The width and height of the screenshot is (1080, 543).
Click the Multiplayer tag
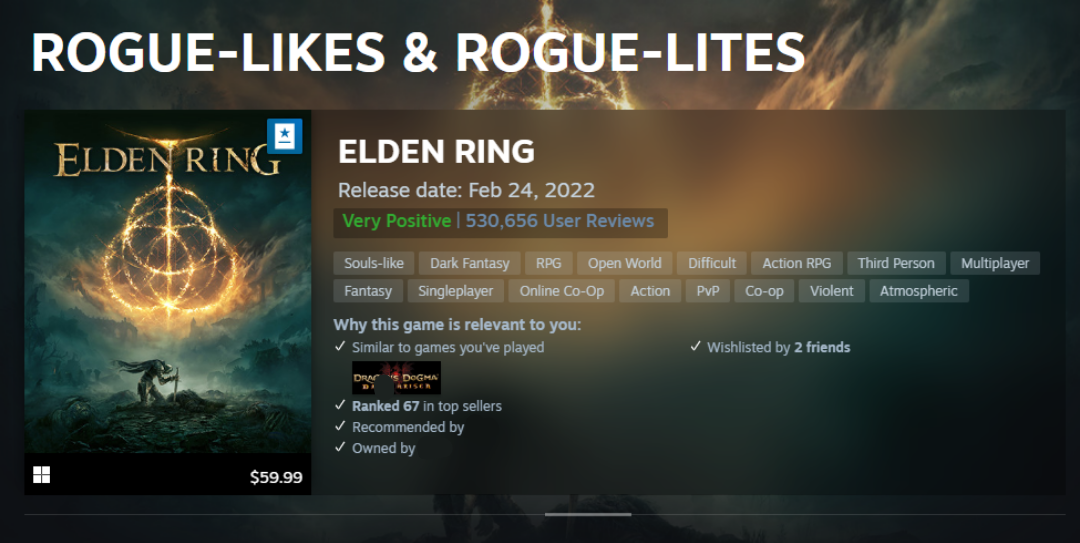995,263
